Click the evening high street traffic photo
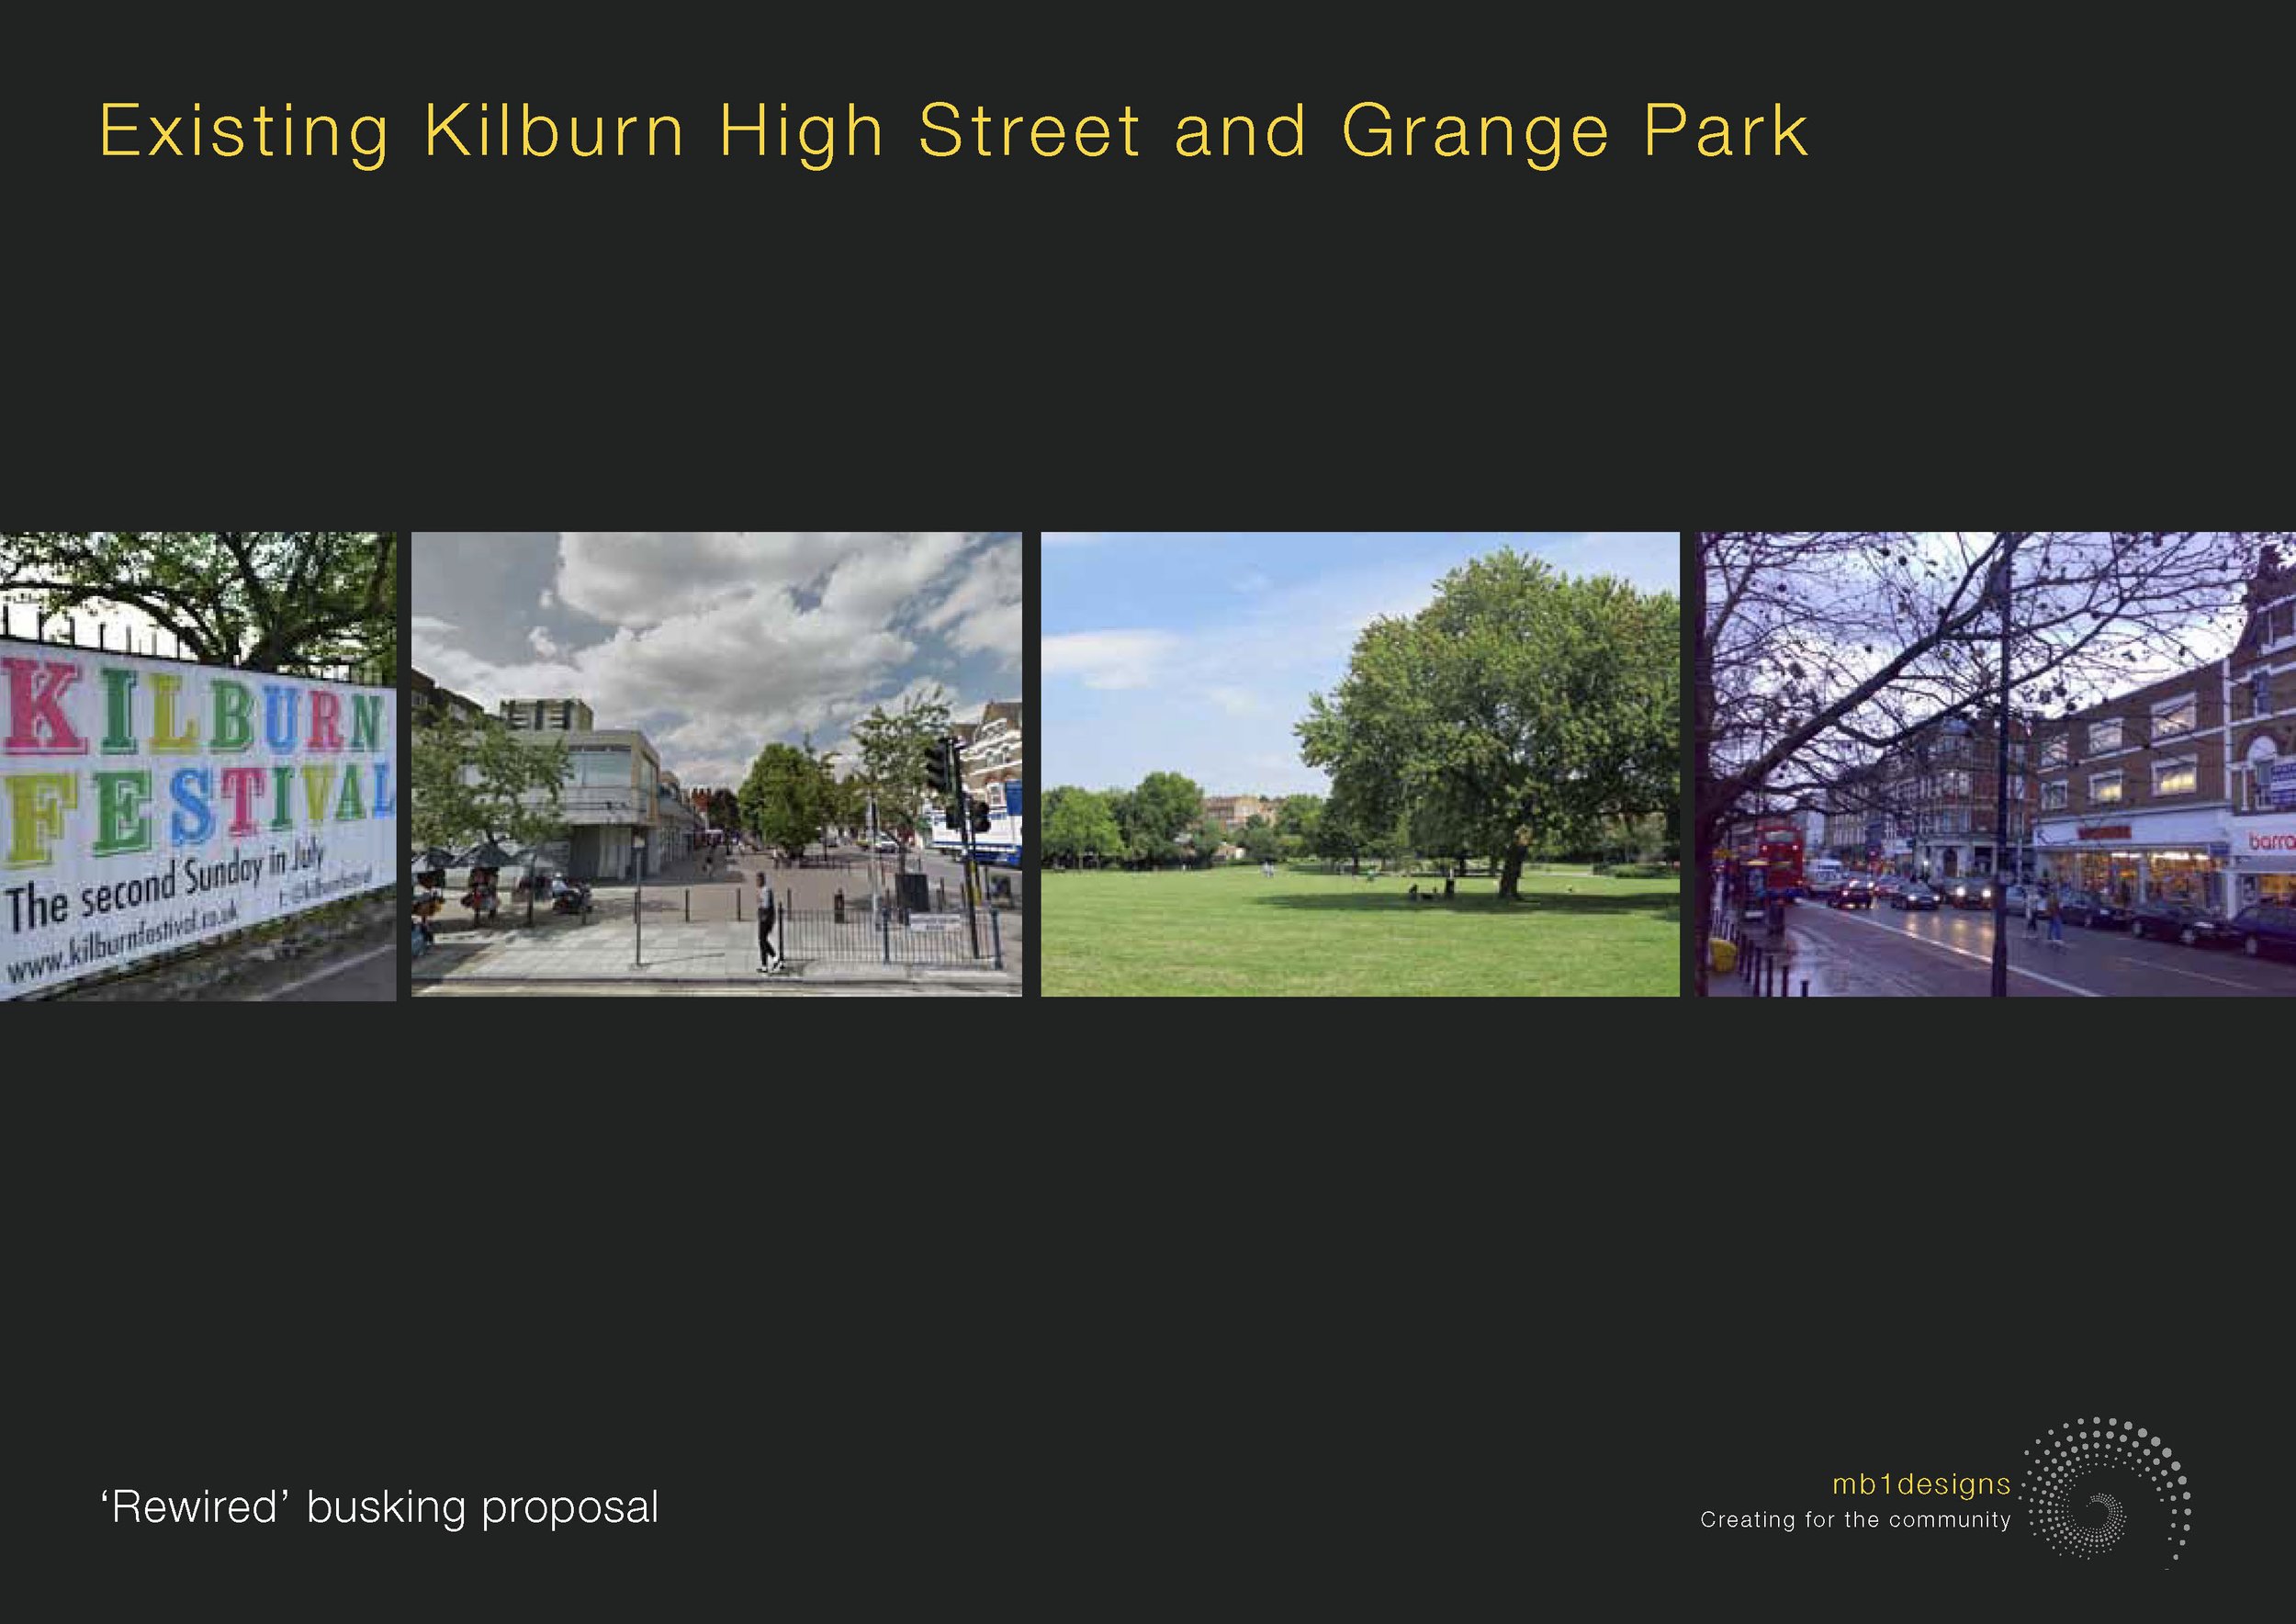Screen dimensions: 2296x1624 1996,764
